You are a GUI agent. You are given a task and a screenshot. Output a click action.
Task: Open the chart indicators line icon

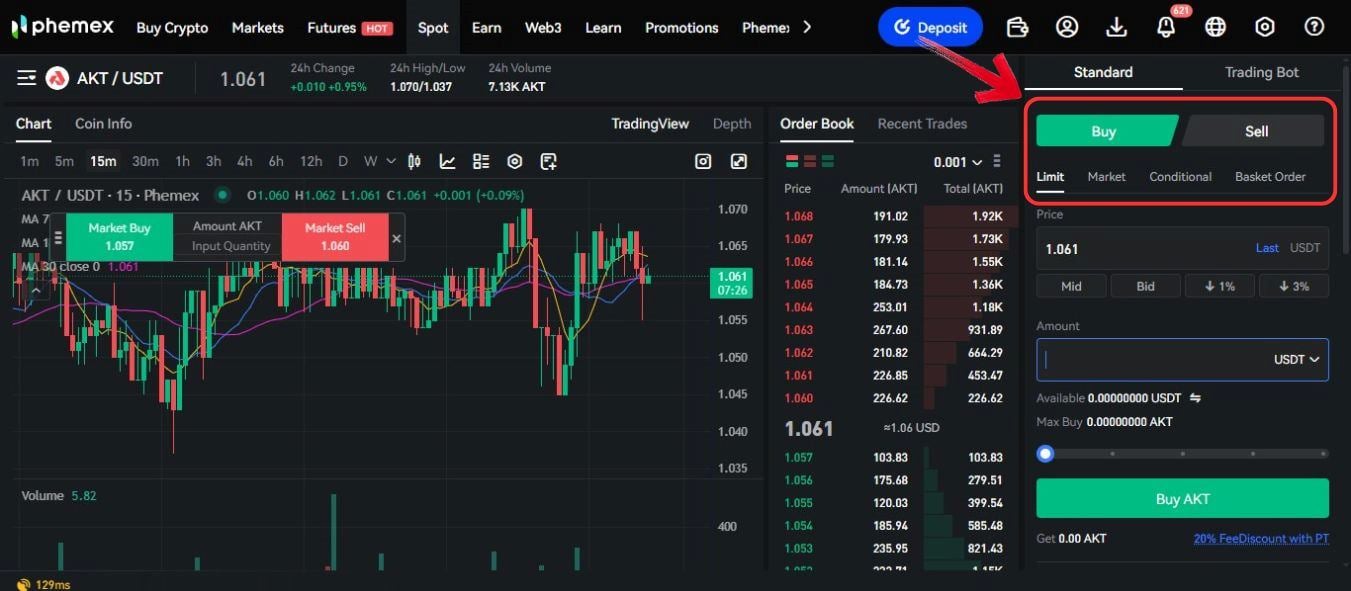[x=448, y=161]
